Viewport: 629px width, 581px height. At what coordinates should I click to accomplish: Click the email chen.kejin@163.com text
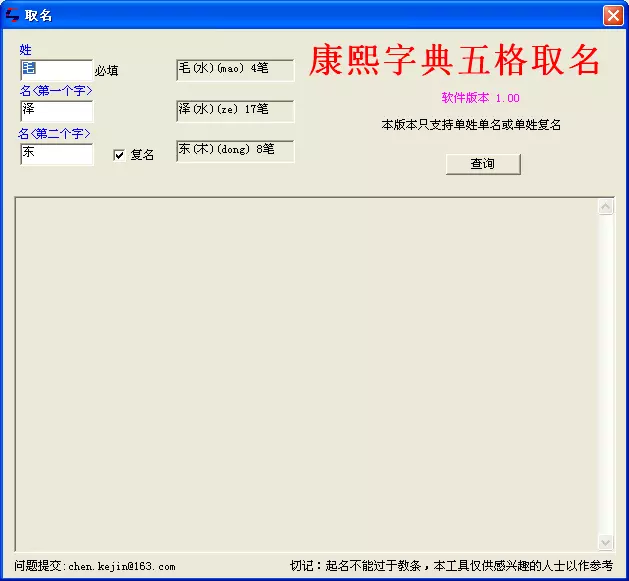coord(122,566)
